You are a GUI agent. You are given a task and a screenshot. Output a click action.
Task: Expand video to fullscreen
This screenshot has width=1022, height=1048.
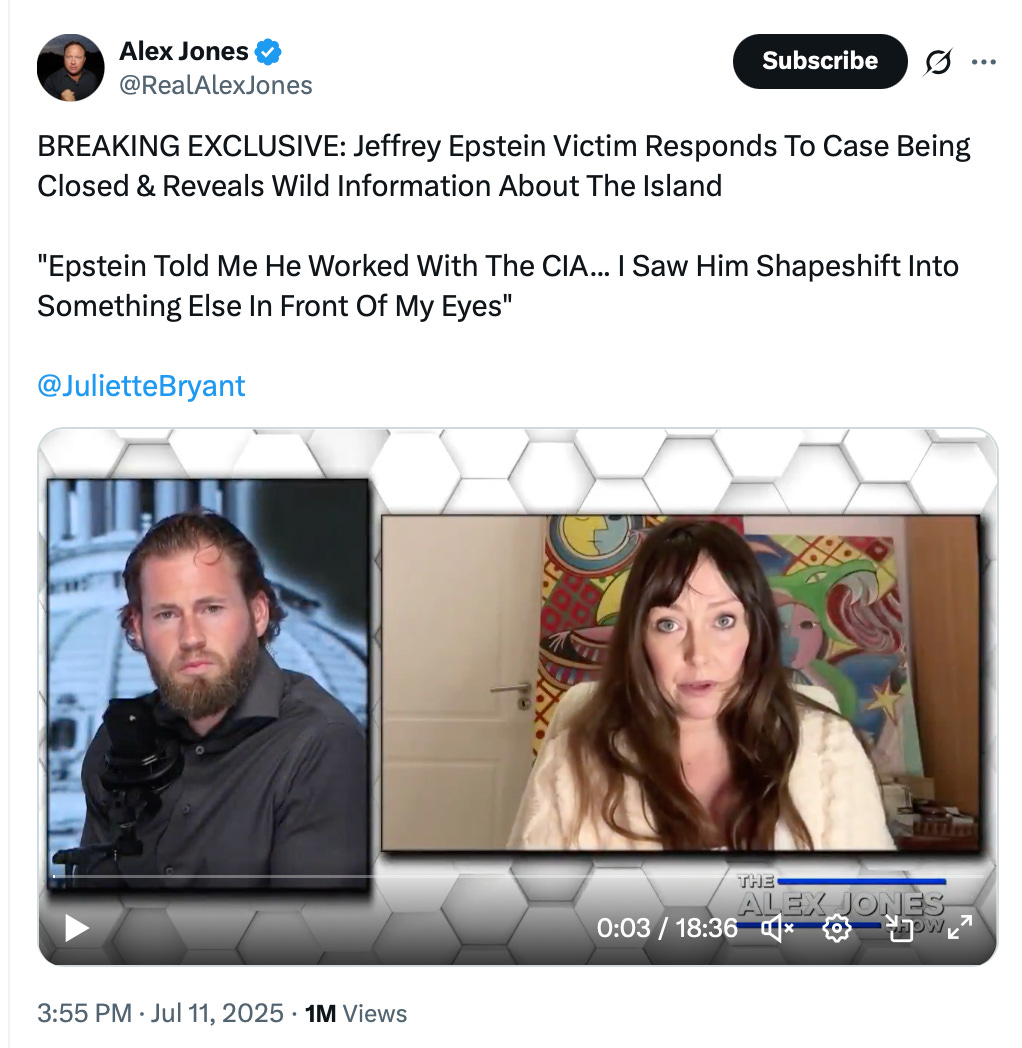tap(960, 928)
